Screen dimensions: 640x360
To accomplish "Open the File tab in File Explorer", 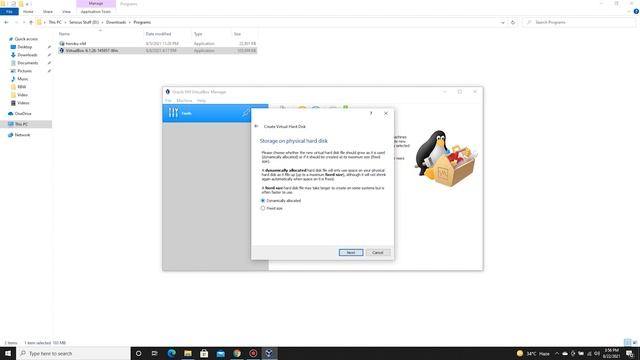I will (9, 12).
